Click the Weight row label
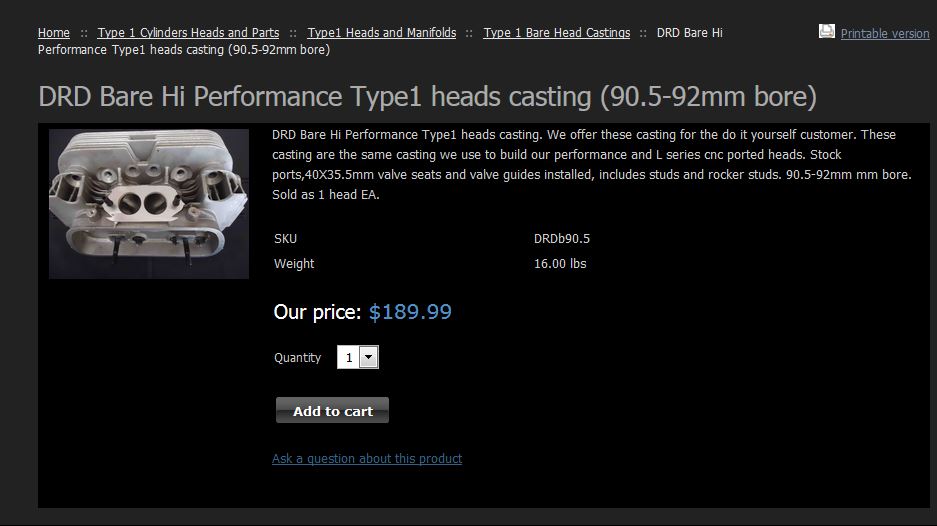 tap(294, 264)
